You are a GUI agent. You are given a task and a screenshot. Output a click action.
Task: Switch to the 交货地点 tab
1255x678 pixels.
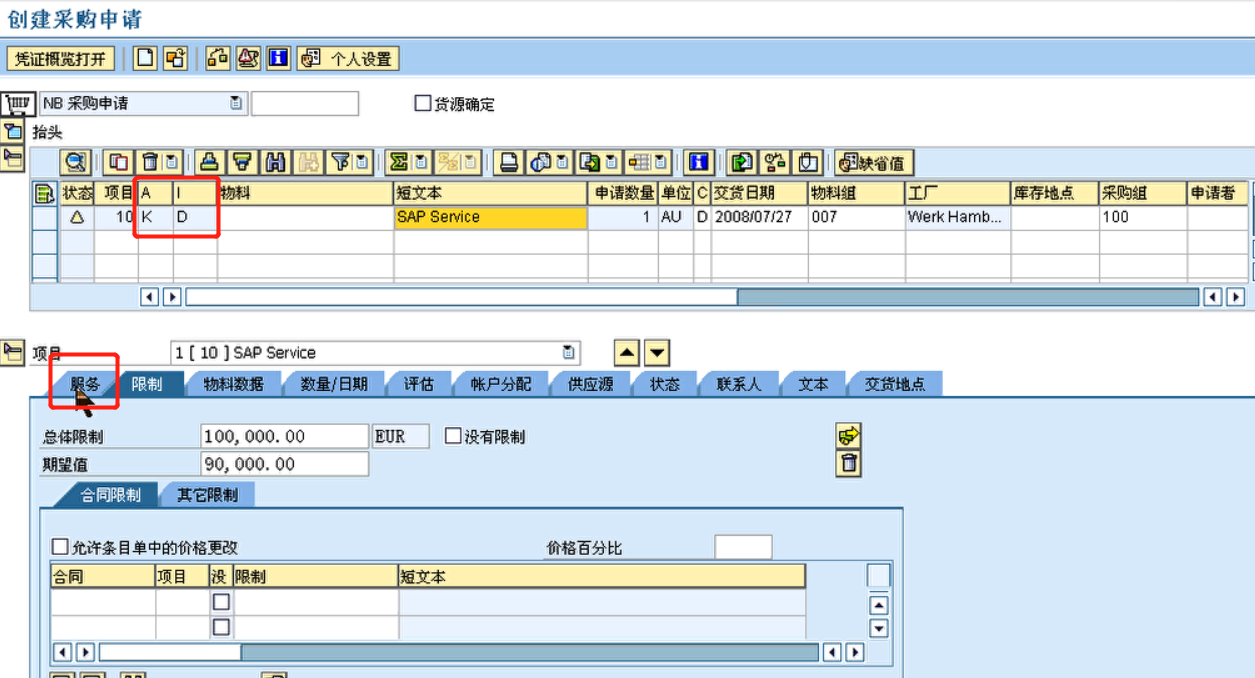895,384
